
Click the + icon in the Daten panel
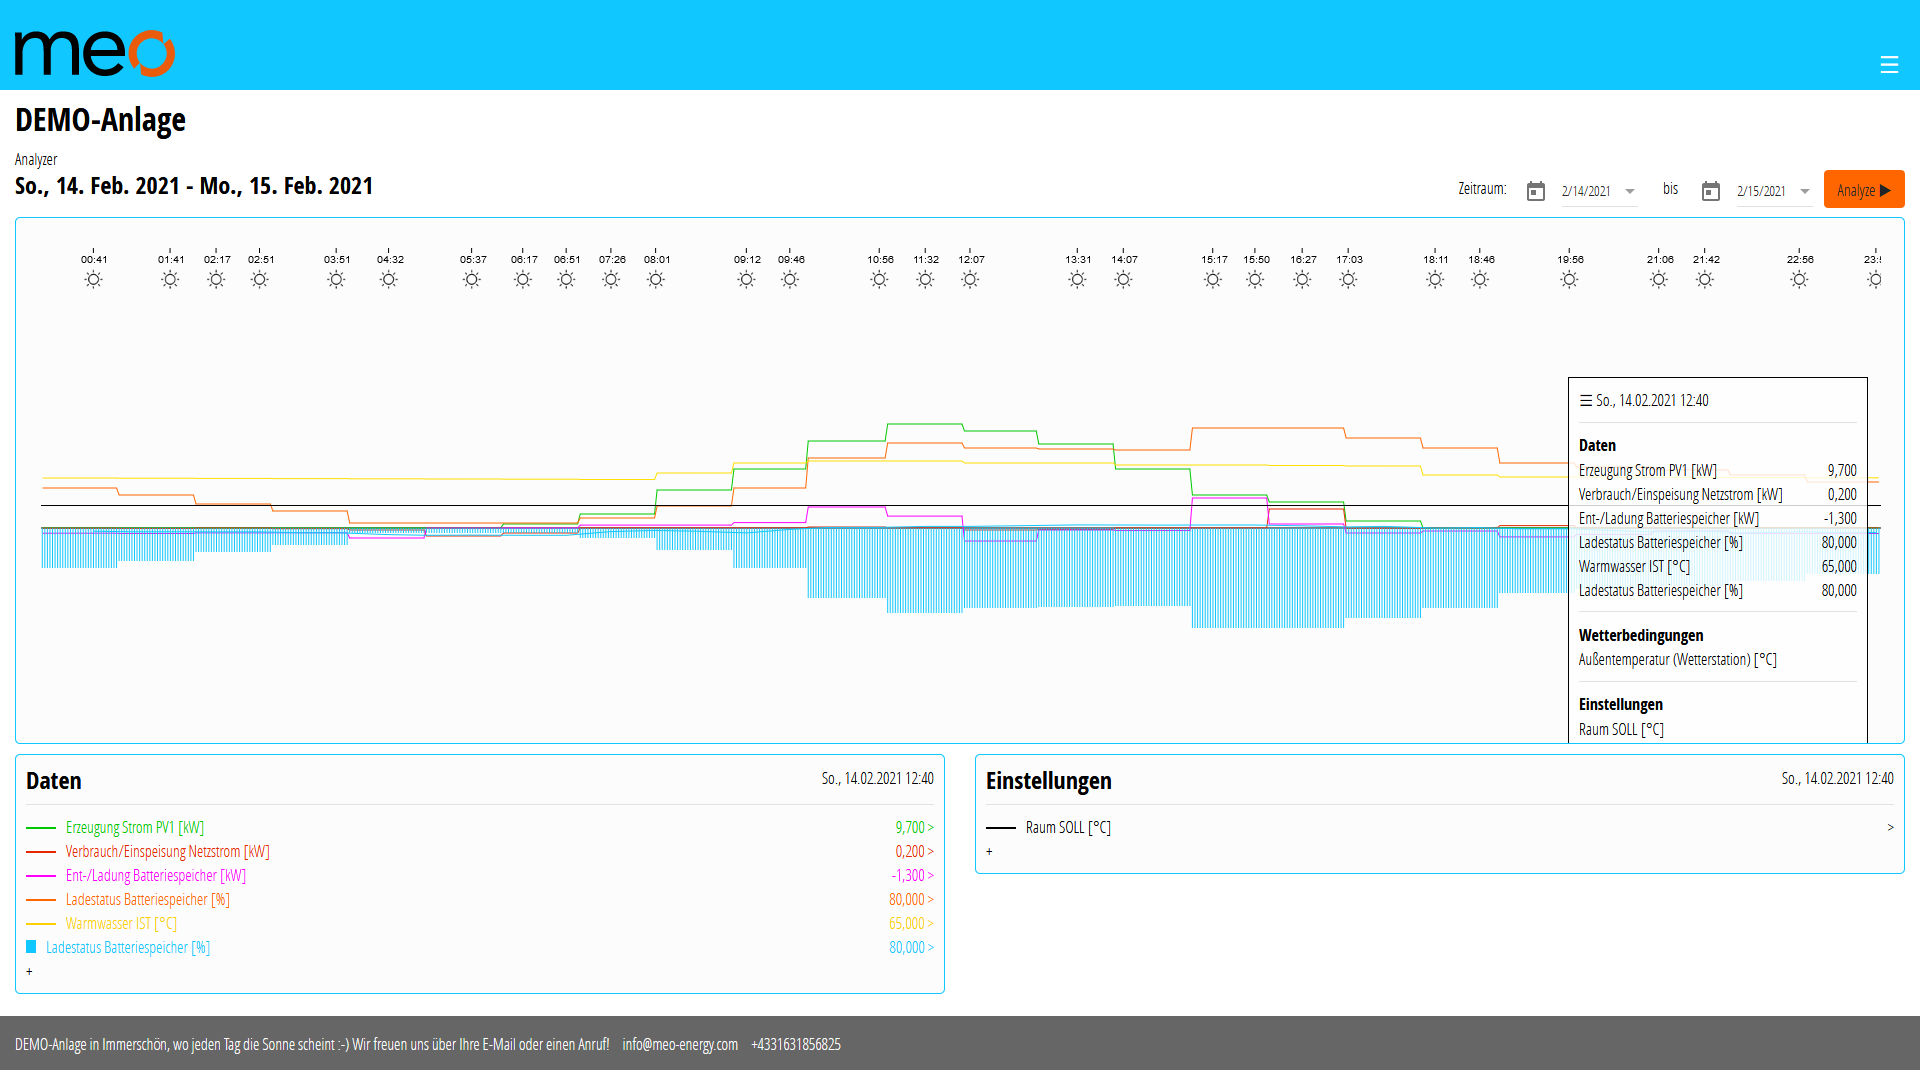(x=29, y=971)
